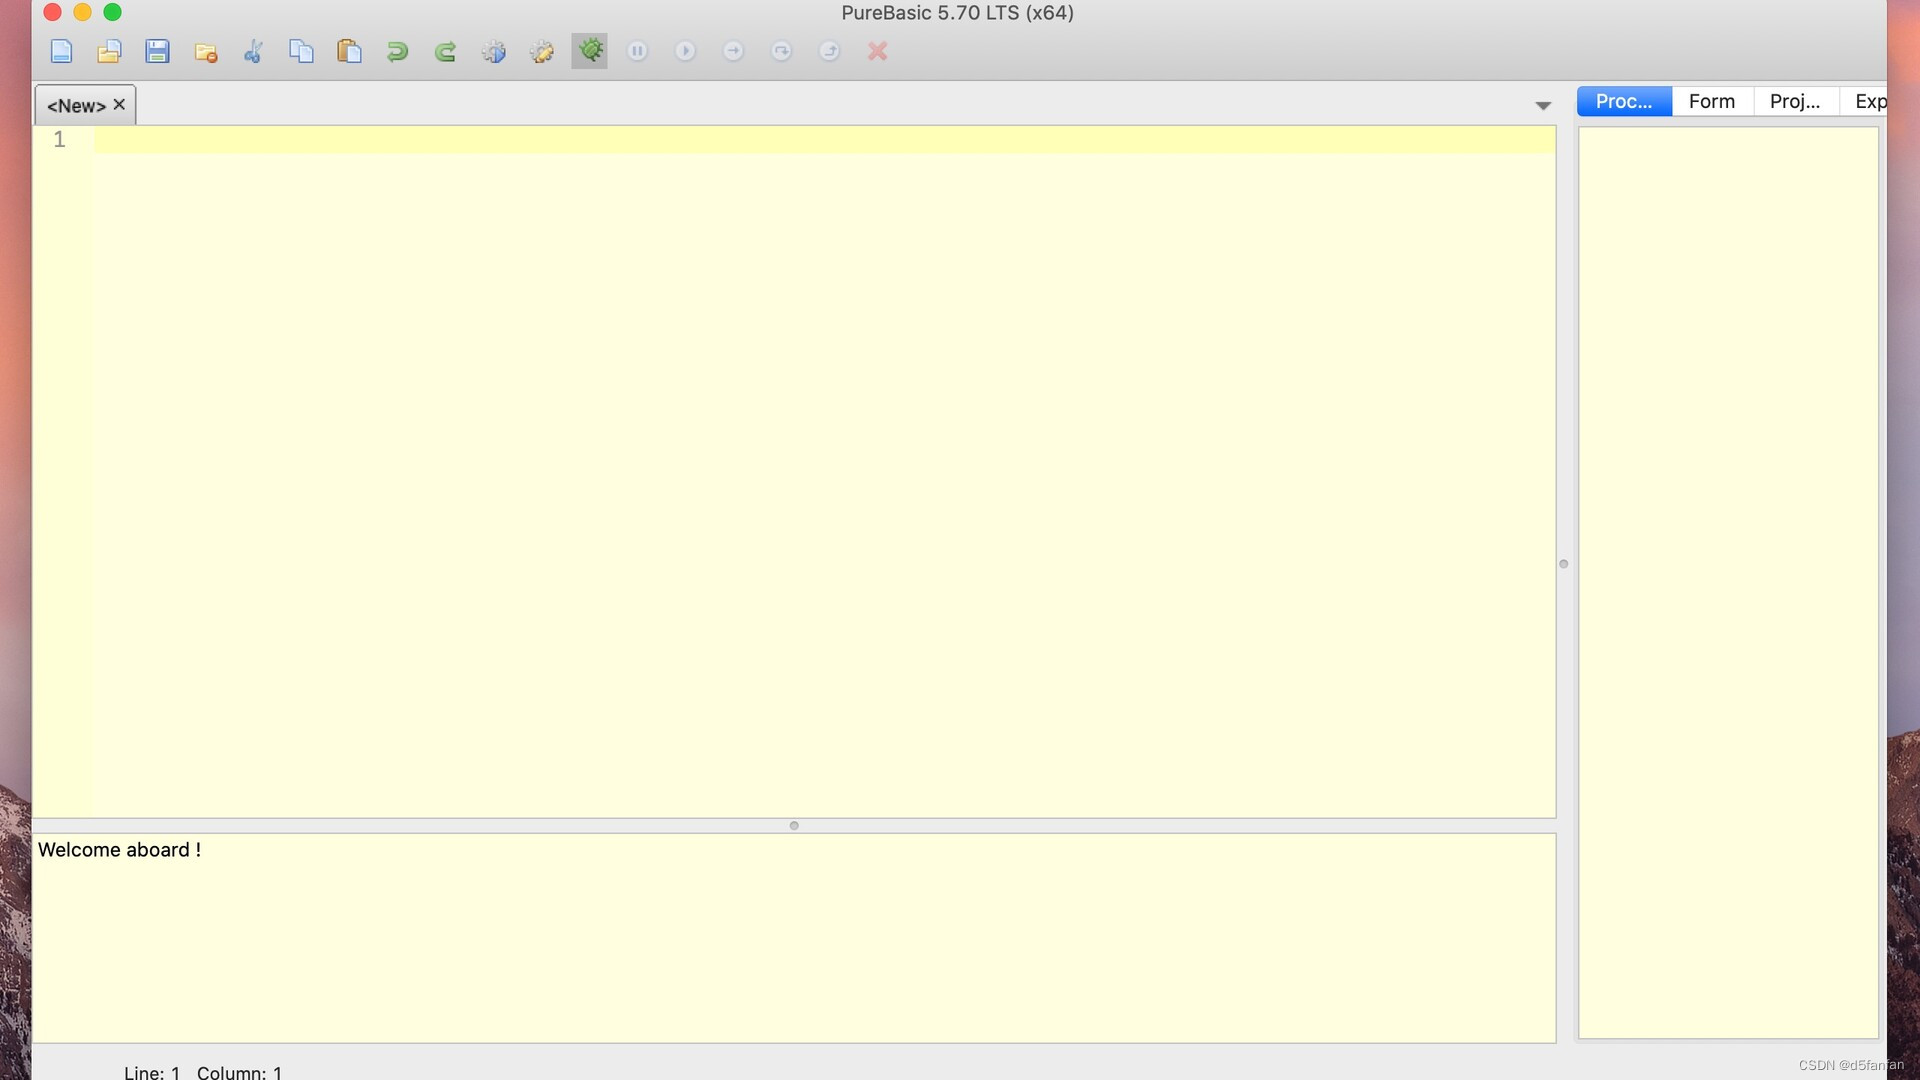Viewport: 1920px width, 1080px height.
Task: Click inside the code editor line 1
Action: click(x=400, y=140)
